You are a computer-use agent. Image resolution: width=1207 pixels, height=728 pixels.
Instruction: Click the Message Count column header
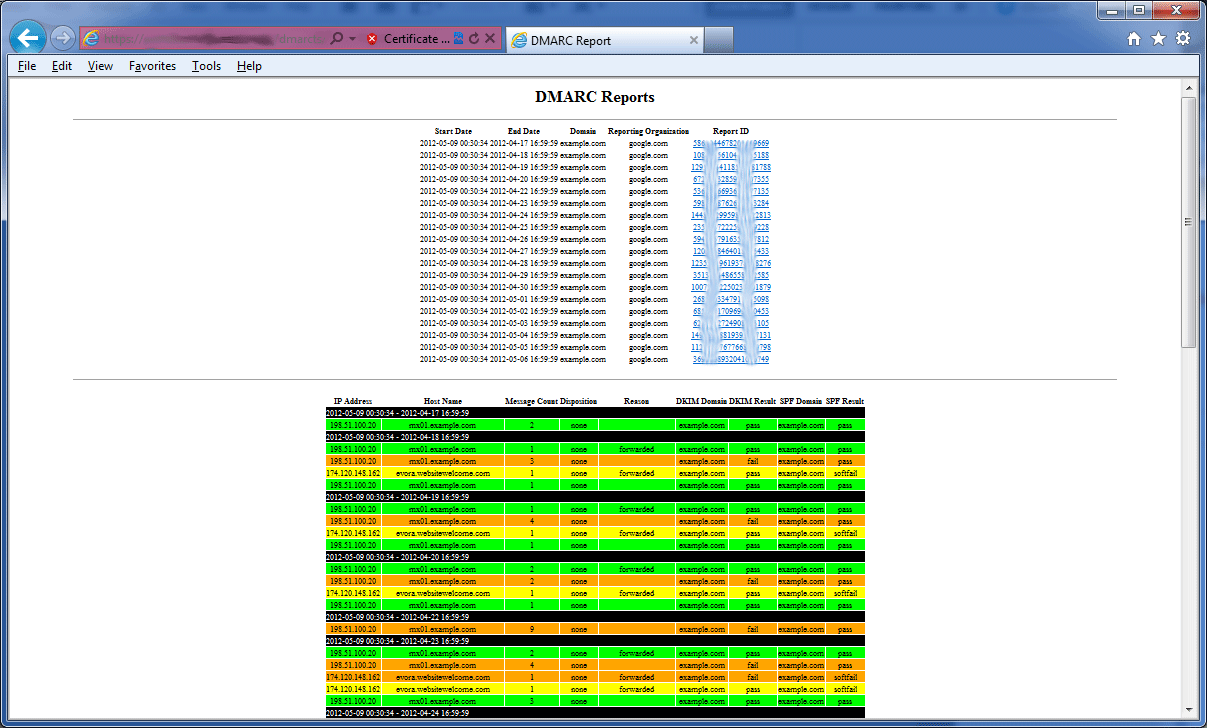(x=531, y=401)
